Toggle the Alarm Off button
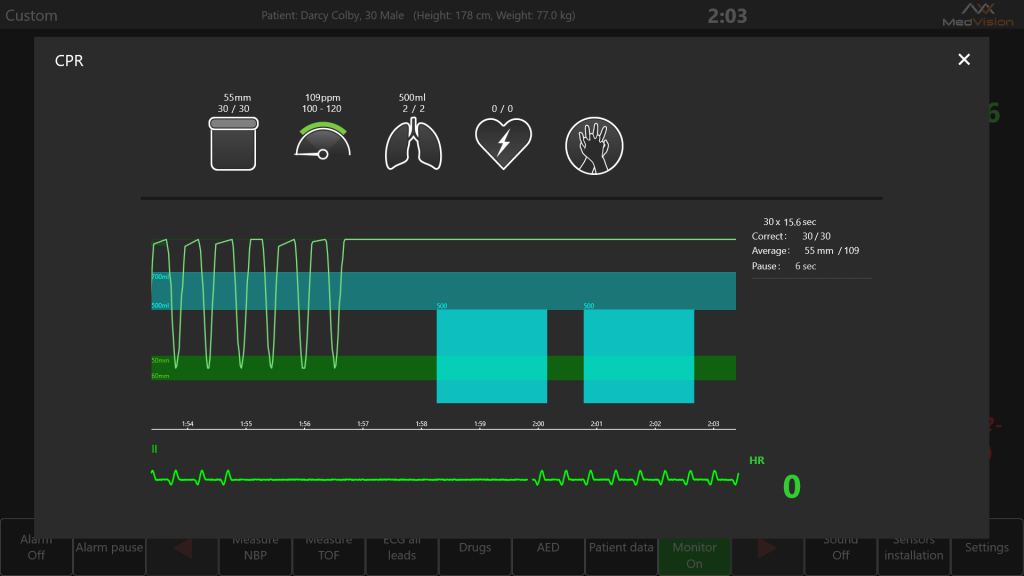 37,547
